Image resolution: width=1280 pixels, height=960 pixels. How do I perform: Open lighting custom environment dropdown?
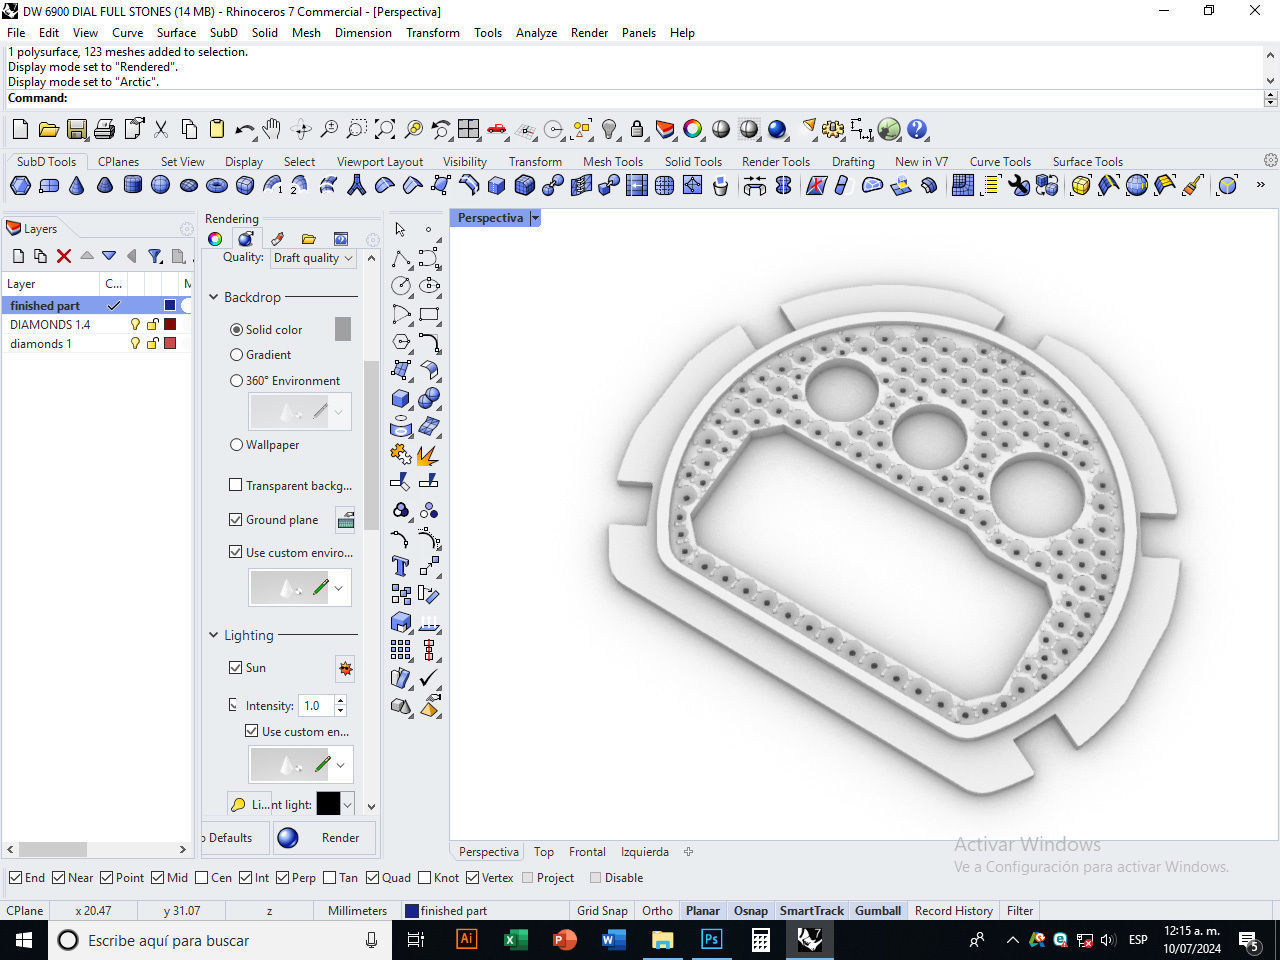tap(341, 765)
